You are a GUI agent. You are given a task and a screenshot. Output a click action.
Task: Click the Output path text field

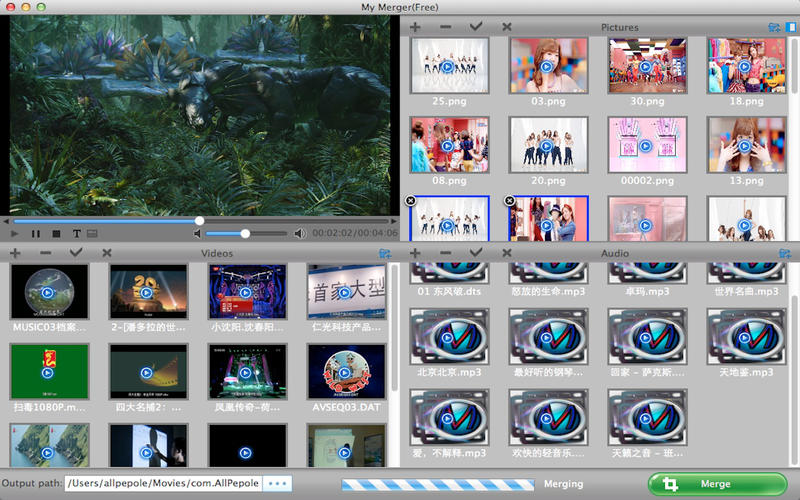click(x=163, y=484)
